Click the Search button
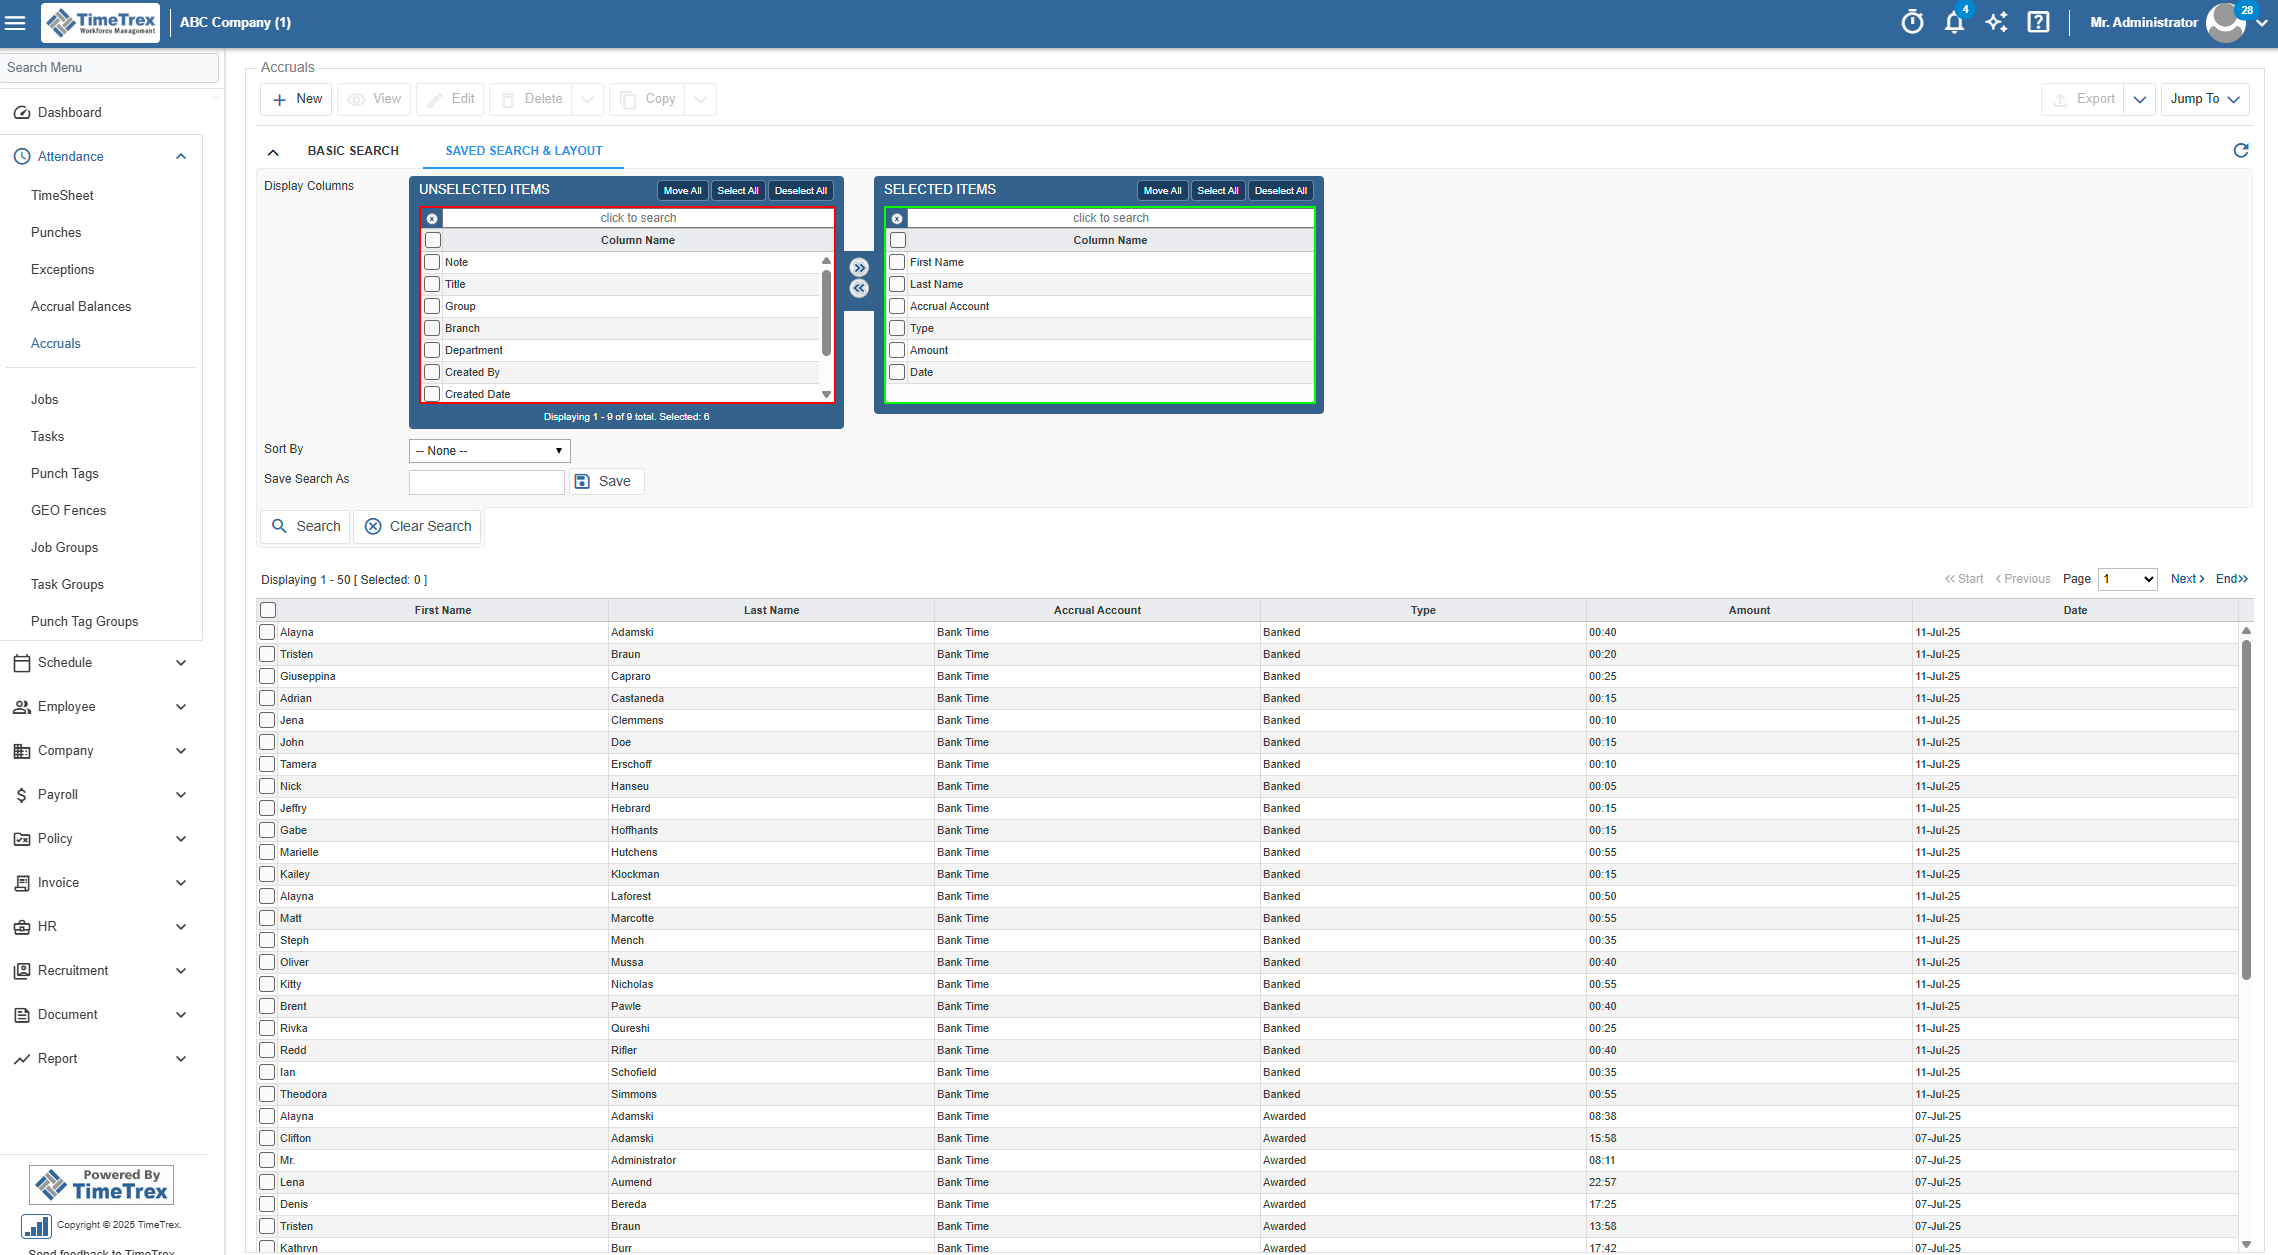Image resolution: width=2278 pixels, height=1255 pixels. [306, 526]
